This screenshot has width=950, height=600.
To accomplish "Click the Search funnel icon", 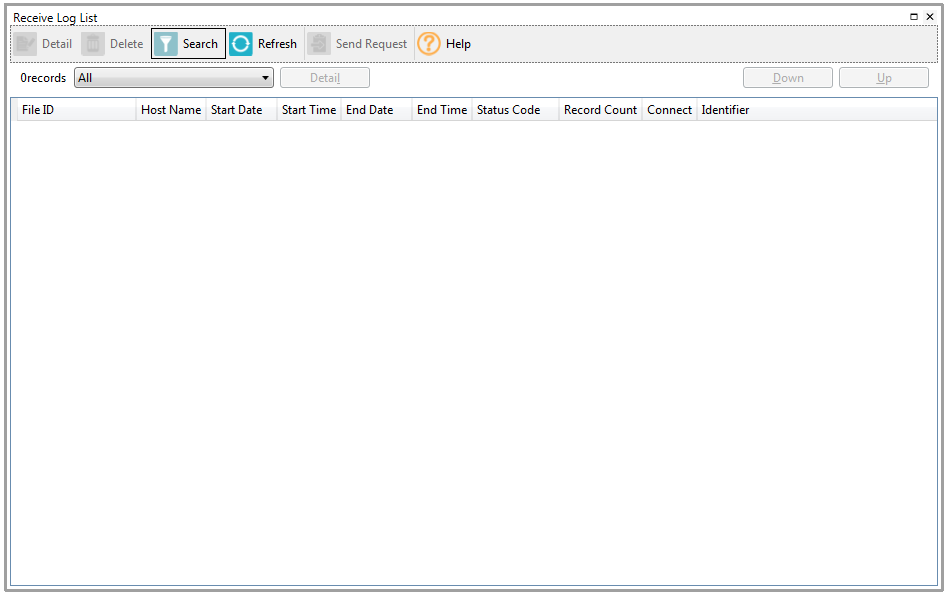I will click(166, 44).
